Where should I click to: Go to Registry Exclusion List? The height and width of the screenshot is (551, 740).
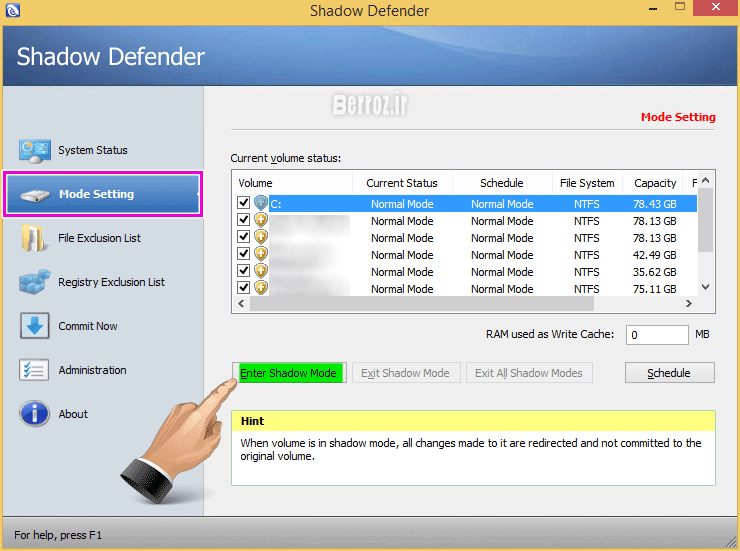click(x=111, y=282)
